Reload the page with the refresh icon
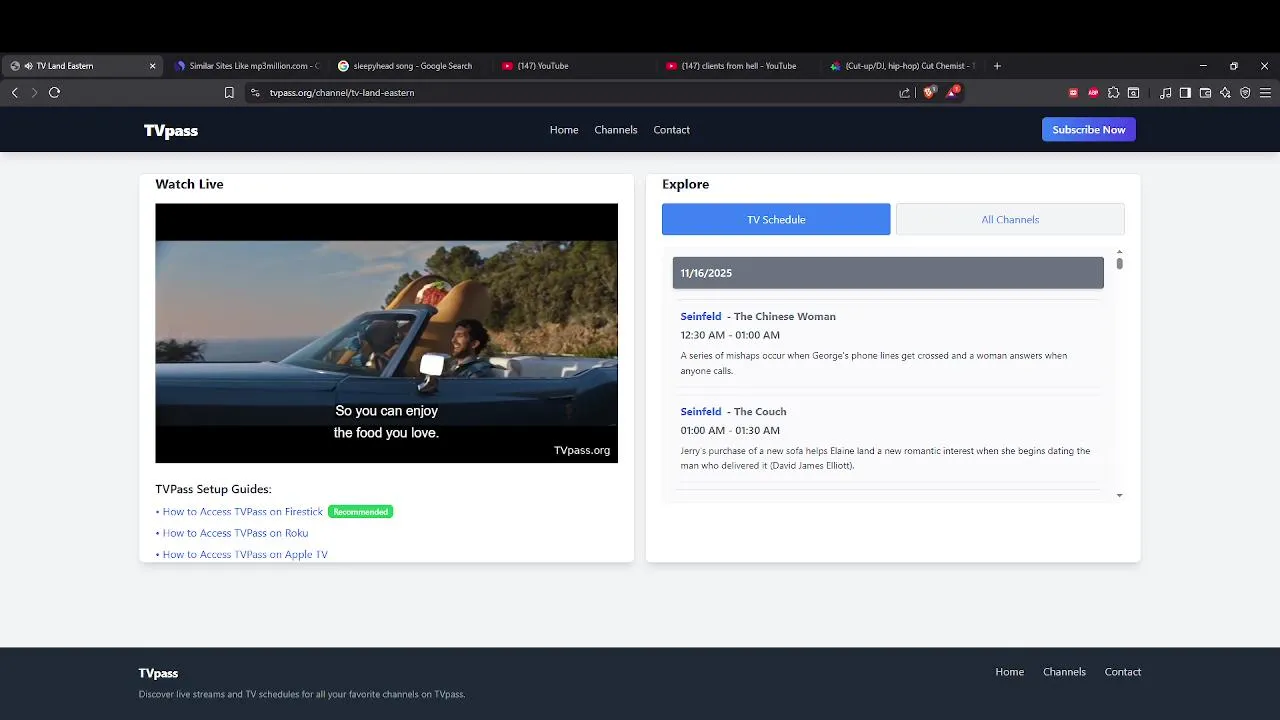The width and height of the screenshot is (1280, 720). [x=55, y=92]
